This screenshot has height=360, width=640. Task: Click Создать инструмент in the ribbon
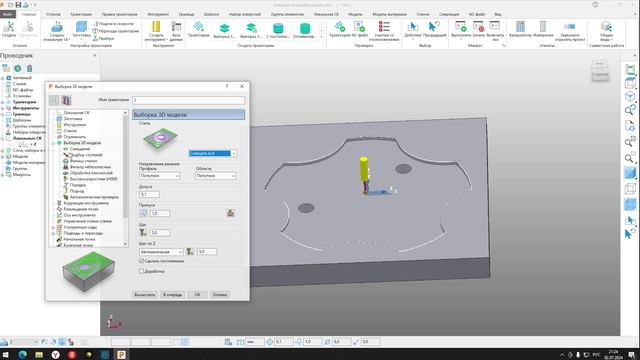coord(155,31)
